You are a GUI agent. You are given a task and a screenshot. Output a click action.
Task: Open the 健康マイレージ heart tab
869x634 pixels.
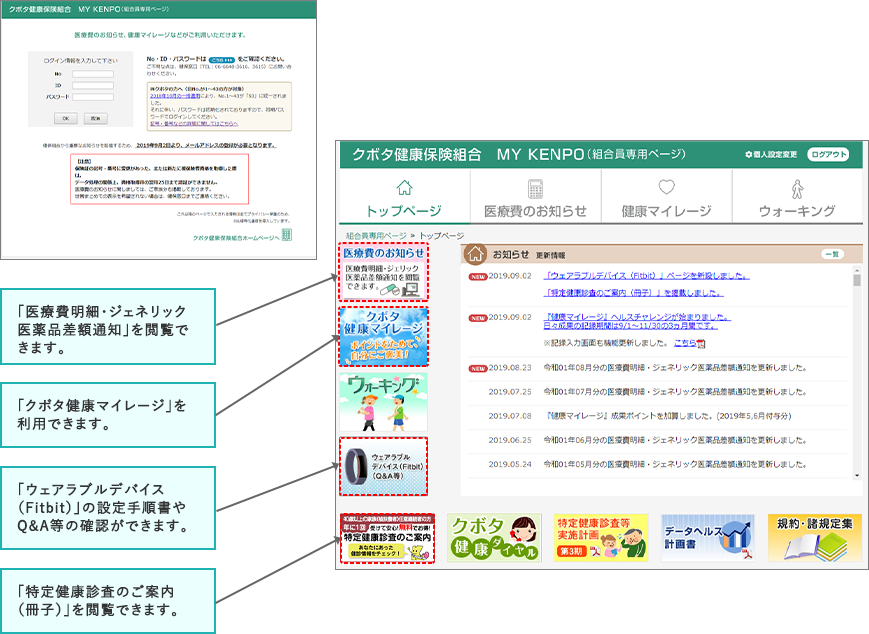click(x=666, y=197)
